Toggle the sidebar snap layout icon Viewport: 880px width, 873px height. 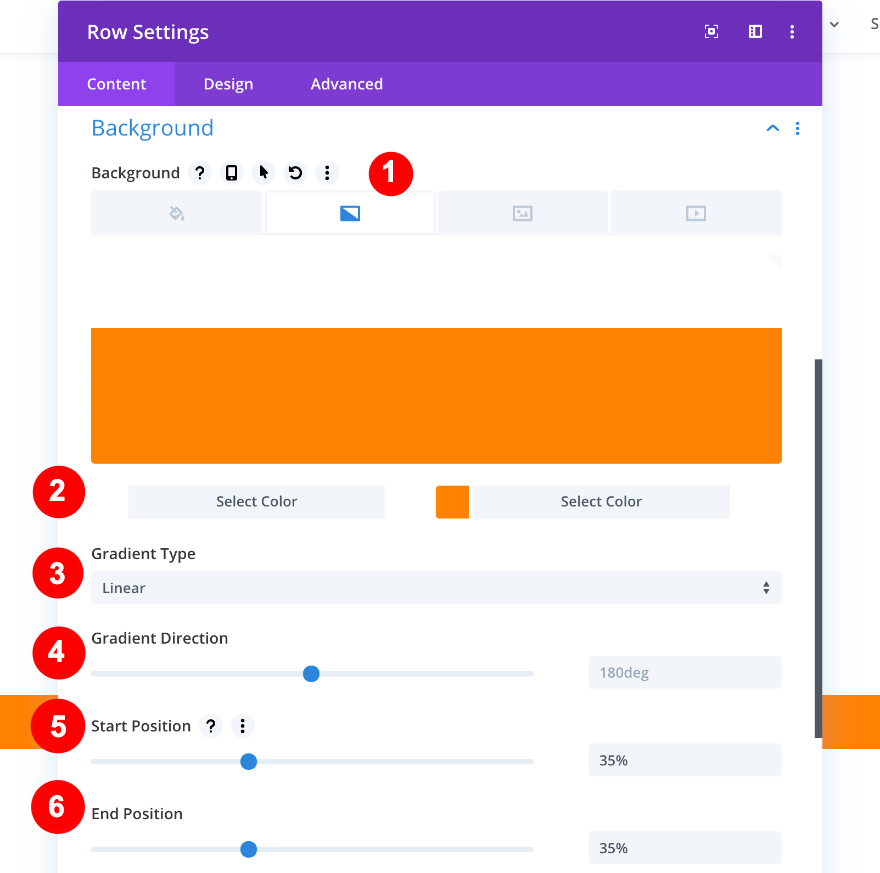755,32
